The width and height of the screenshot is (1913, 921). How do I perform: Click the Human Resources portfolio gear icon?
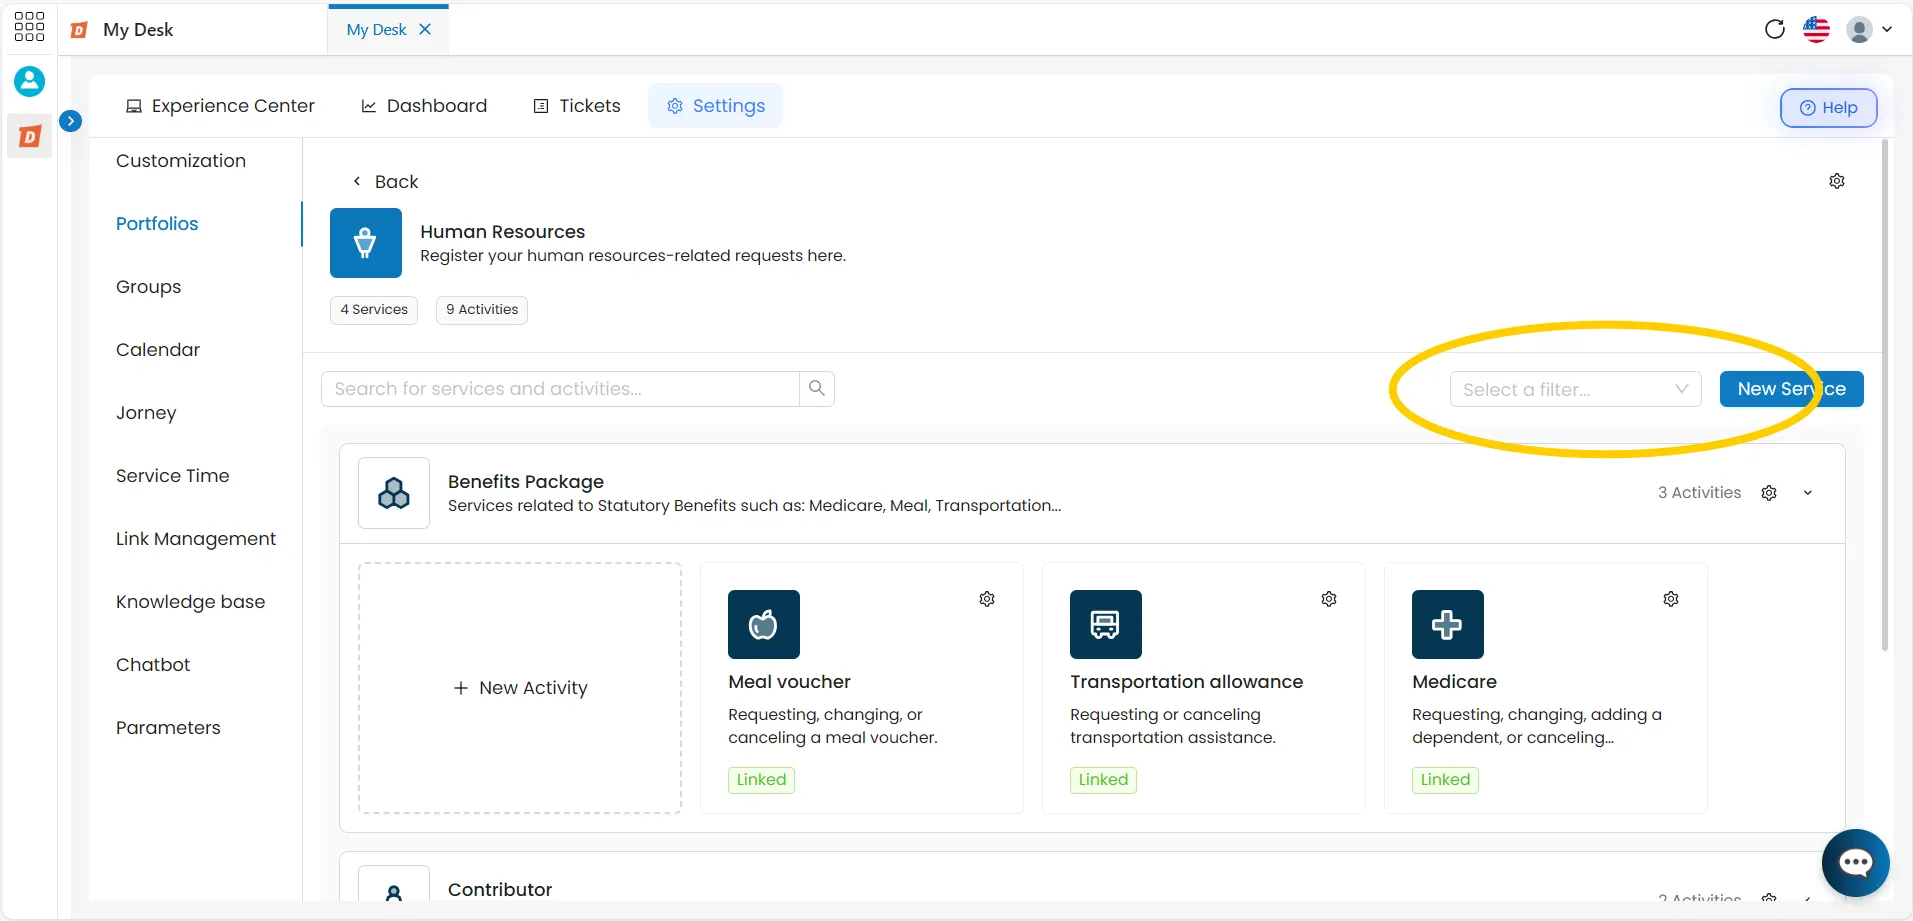tap(1837, 181)
